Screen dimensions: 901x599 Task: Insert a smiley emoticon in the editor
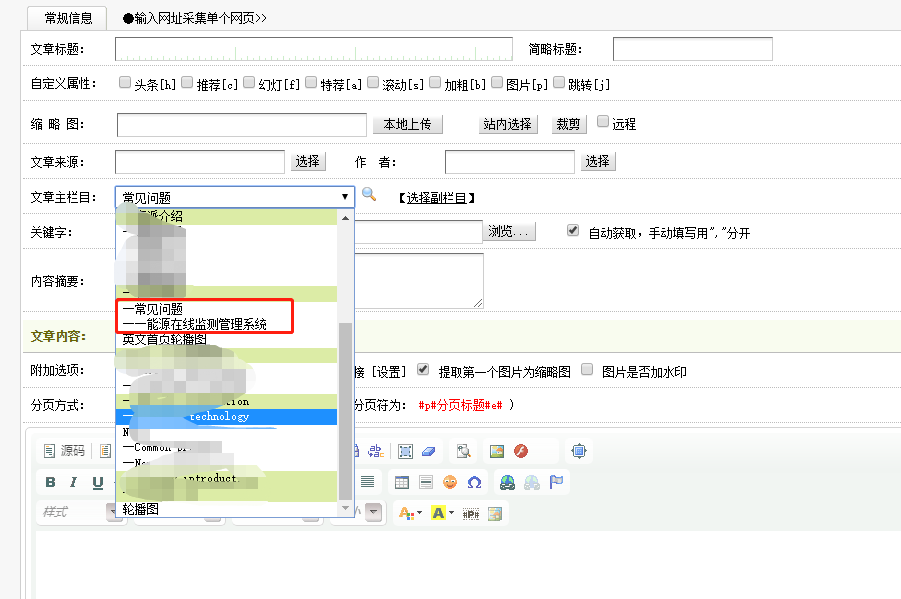click(x=450, y=482)
